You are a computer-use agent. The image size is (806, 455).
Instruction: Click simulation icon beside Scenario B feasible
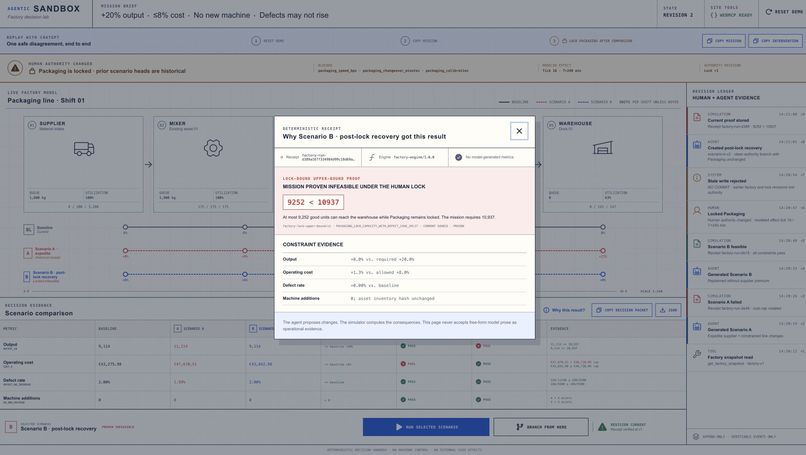click(x=697, y=244)
